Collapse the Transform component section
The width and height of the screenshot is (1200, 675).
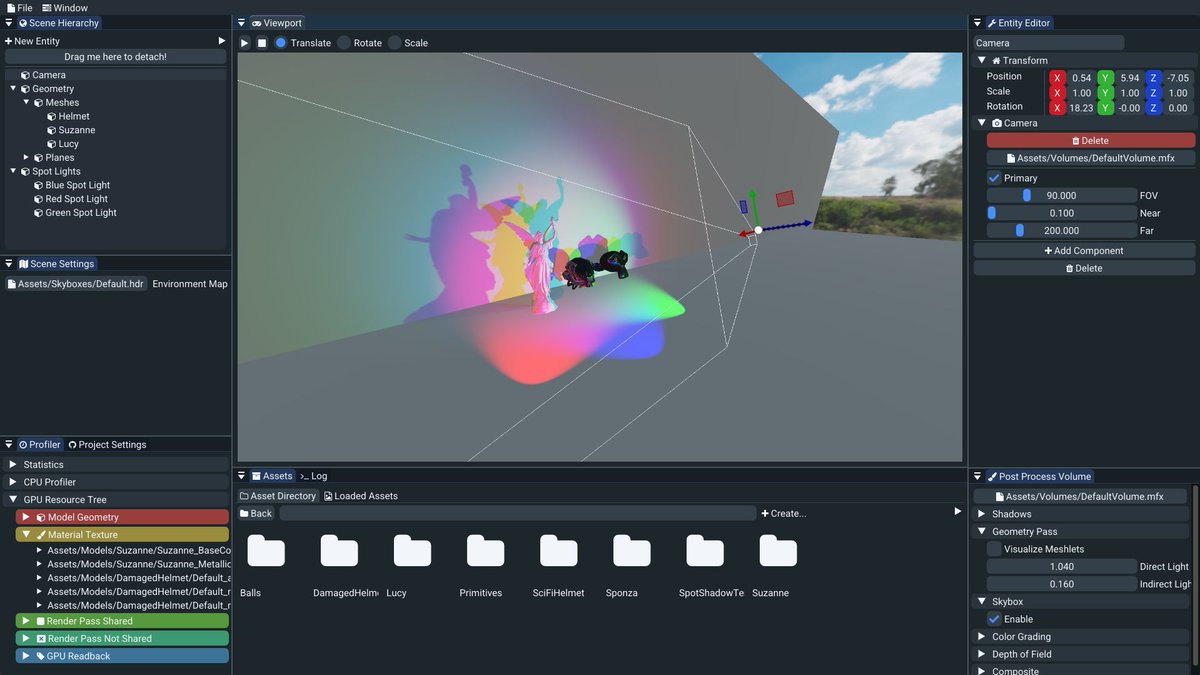click(982, 60)
